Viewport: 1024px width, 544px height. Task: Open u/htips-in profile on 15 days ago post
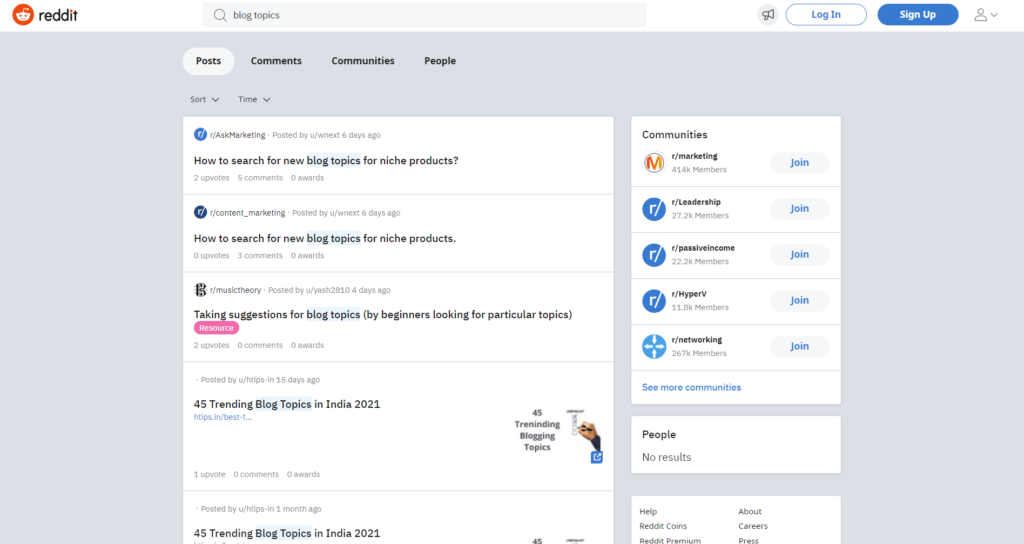click(x=256, y=379)
